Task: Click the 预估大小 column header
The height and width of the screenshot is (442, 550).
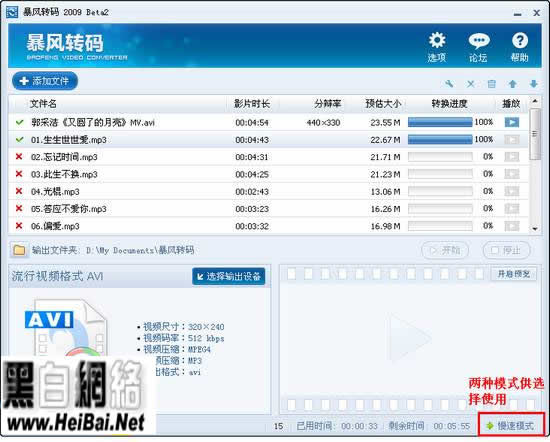Action: coord(383,104)
